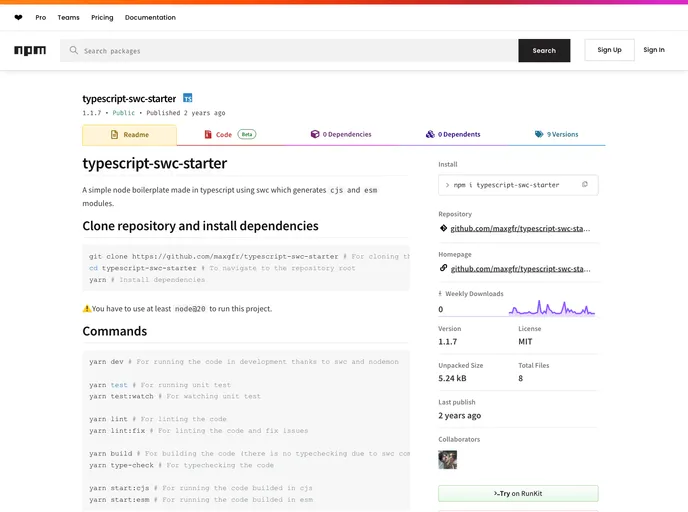Click the 'yarn lint:fix' command line
Screen dimensions: 688x512
198,430
